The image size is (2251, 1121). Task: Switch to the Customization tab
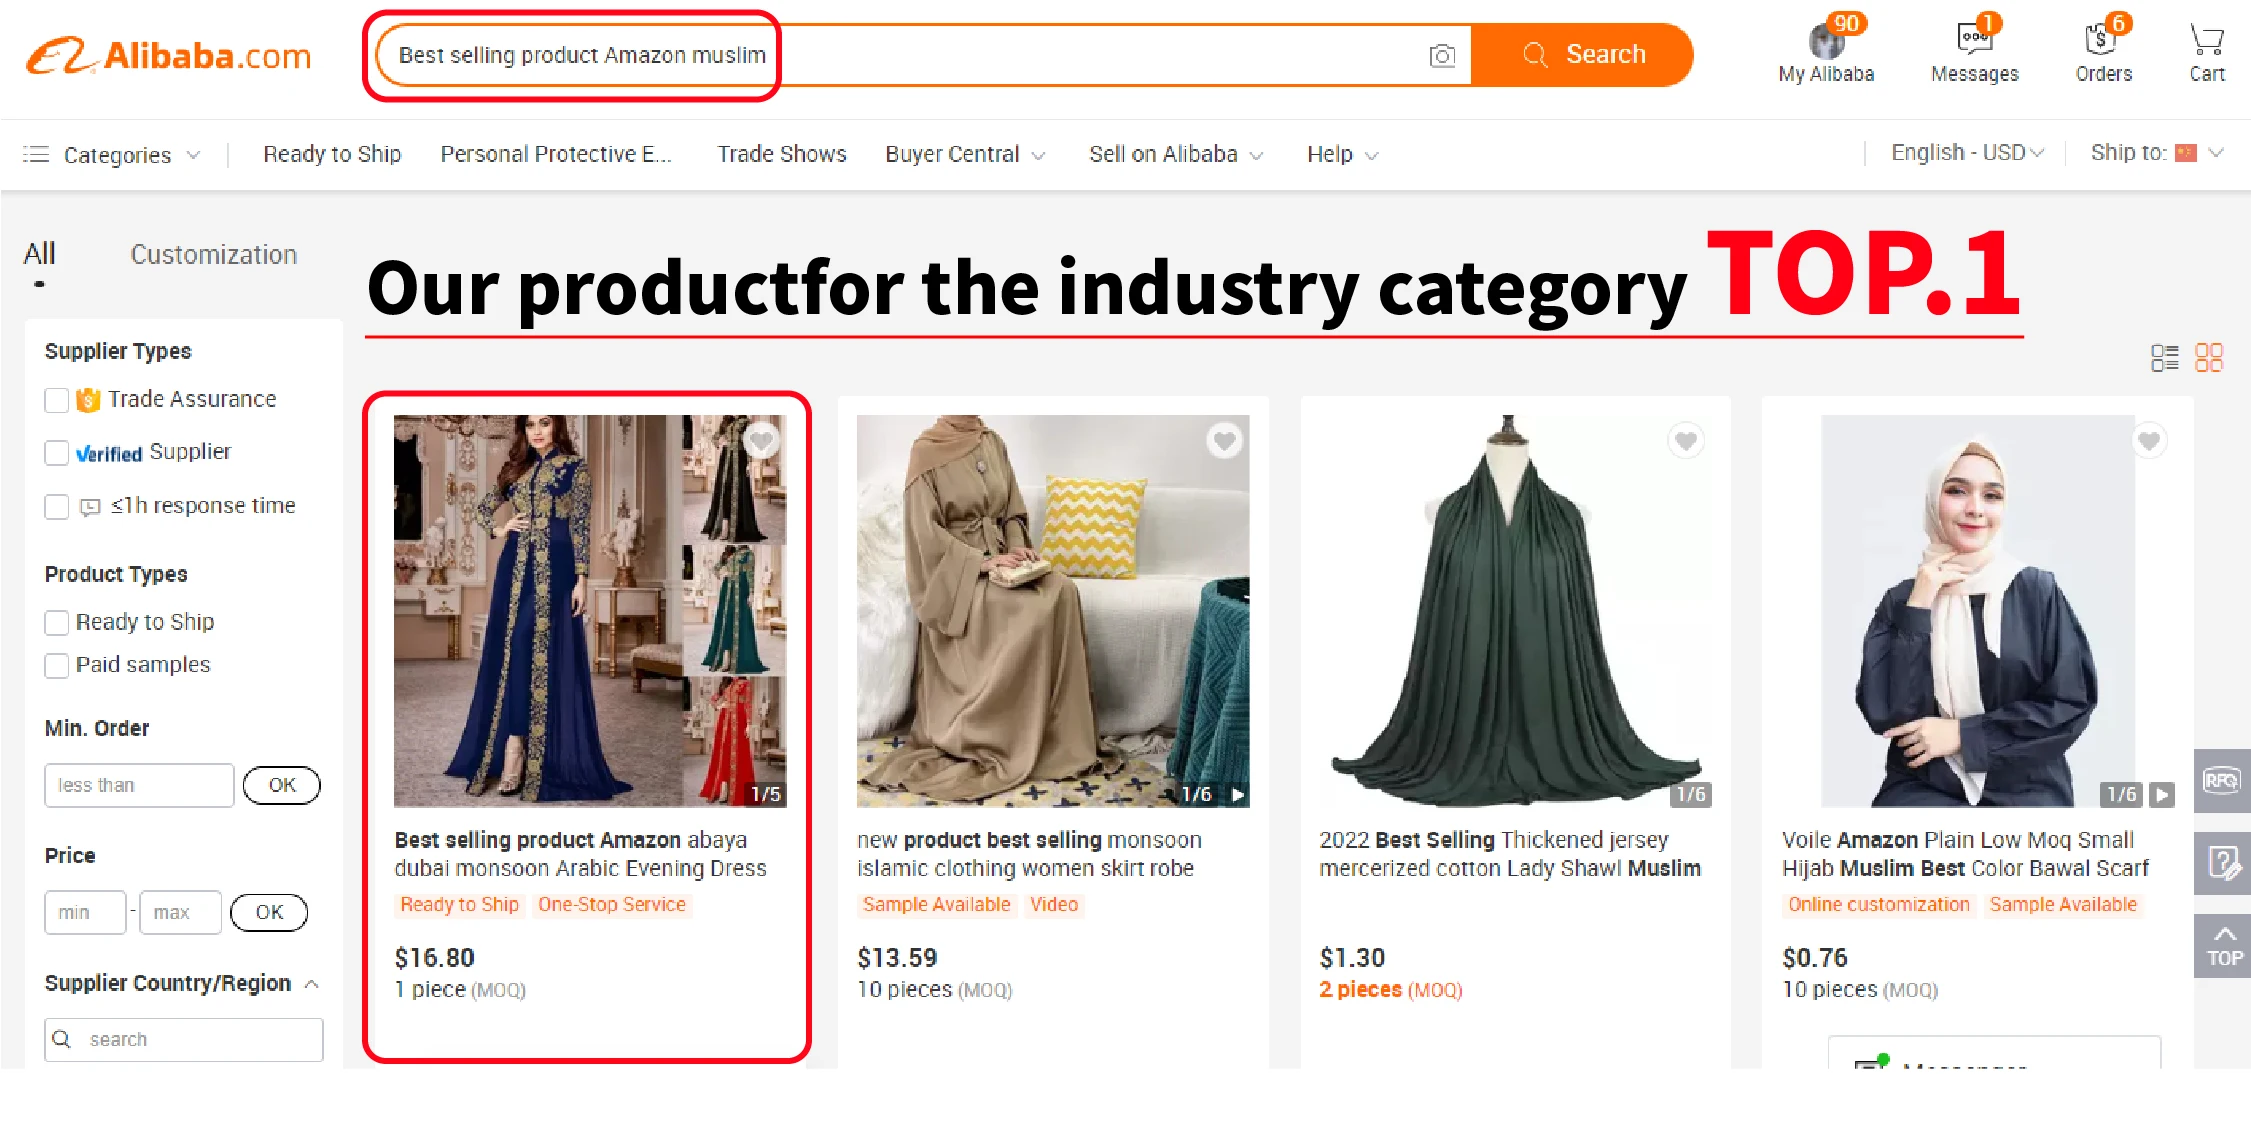[213, 255]
